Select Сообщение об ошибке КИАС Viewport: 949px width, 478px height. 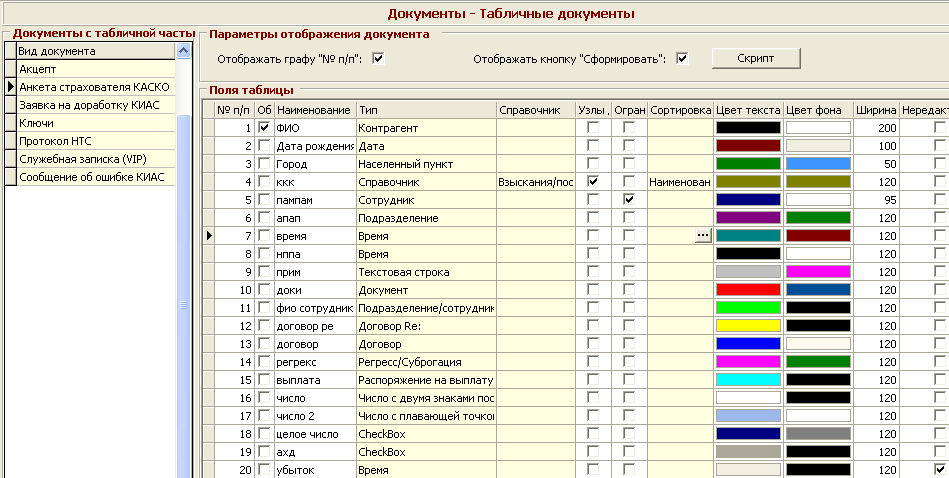[96, 177]
